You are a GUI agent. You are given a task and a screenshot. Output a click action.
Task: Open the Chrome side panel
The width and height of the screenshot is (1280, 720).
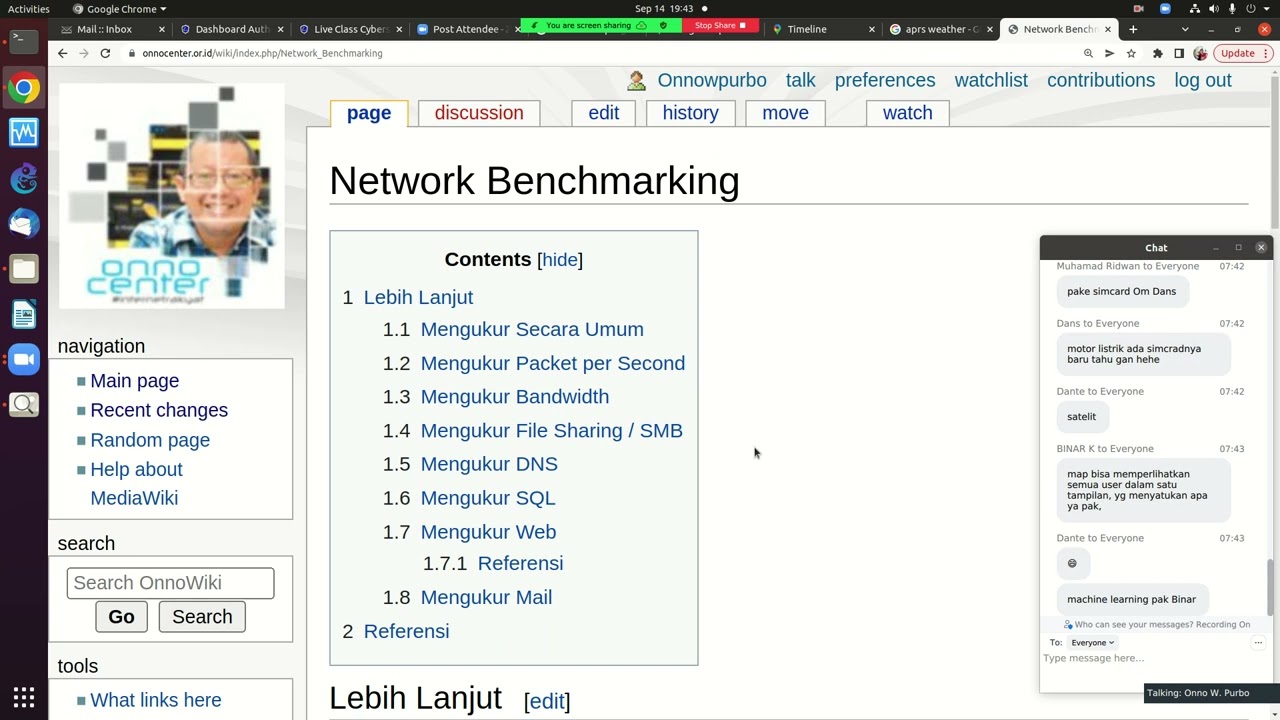(x=1179, y=53)
